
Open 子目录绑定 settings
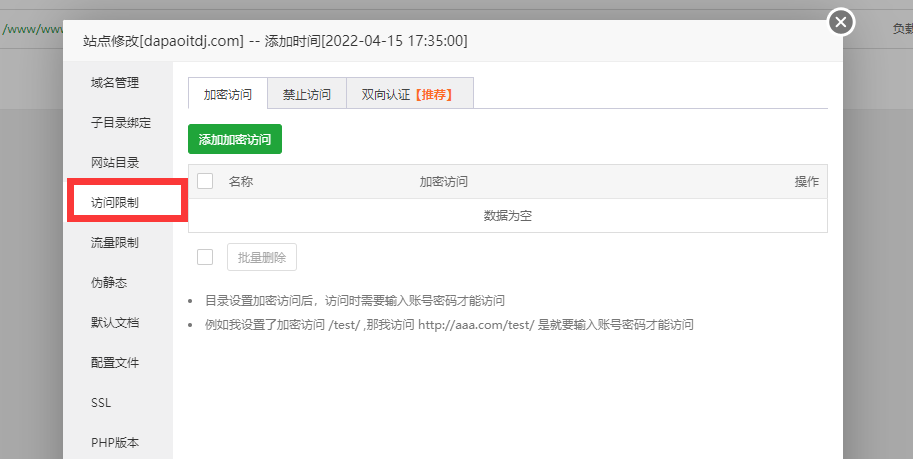(121, 123)
